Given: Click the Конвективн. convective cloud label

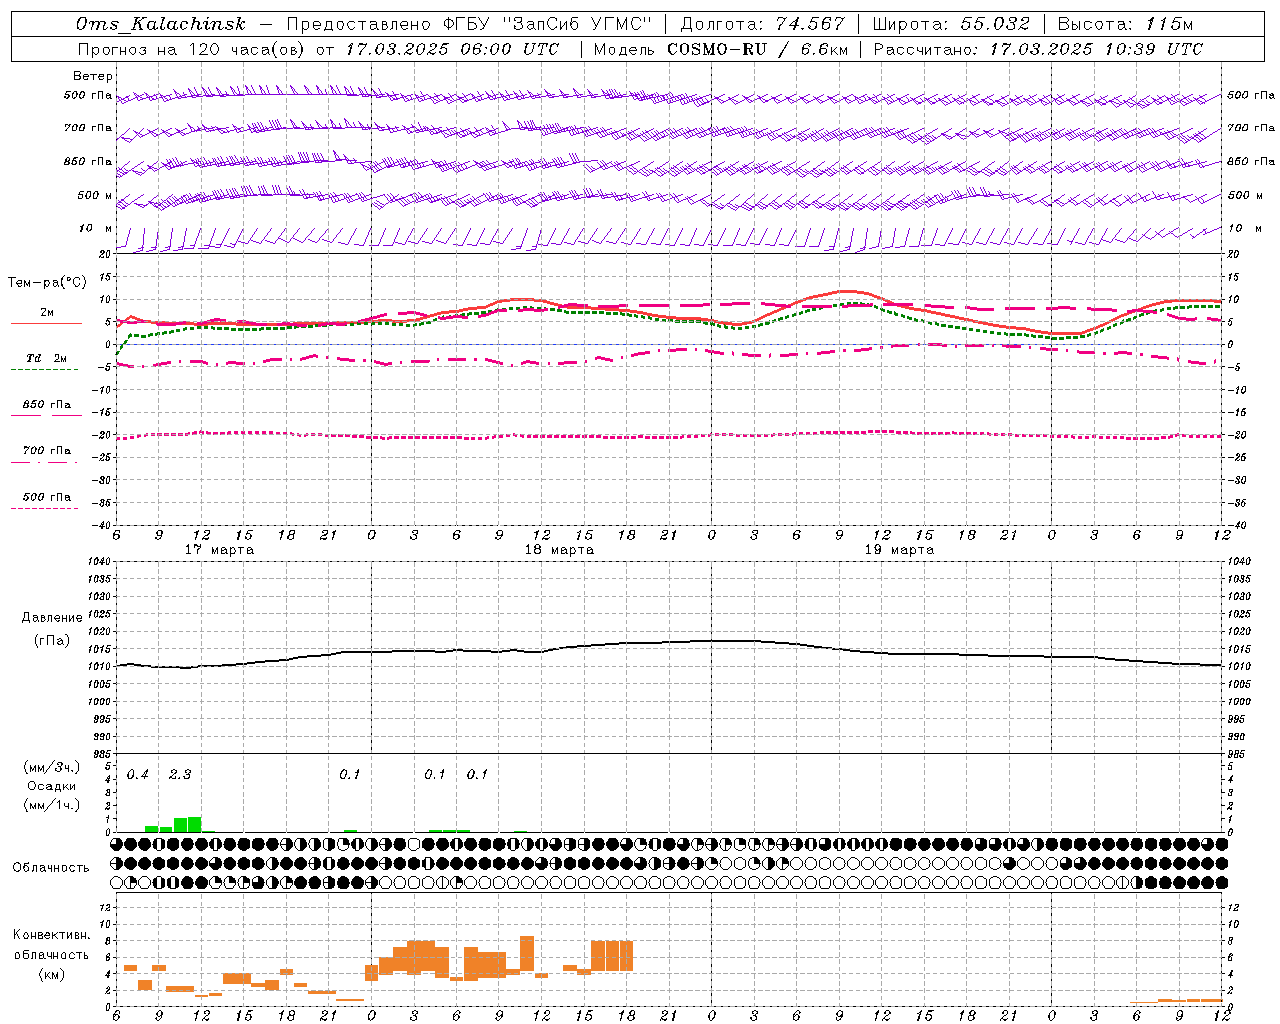Looking at the screenshot, I should click(x=52, y=935).
